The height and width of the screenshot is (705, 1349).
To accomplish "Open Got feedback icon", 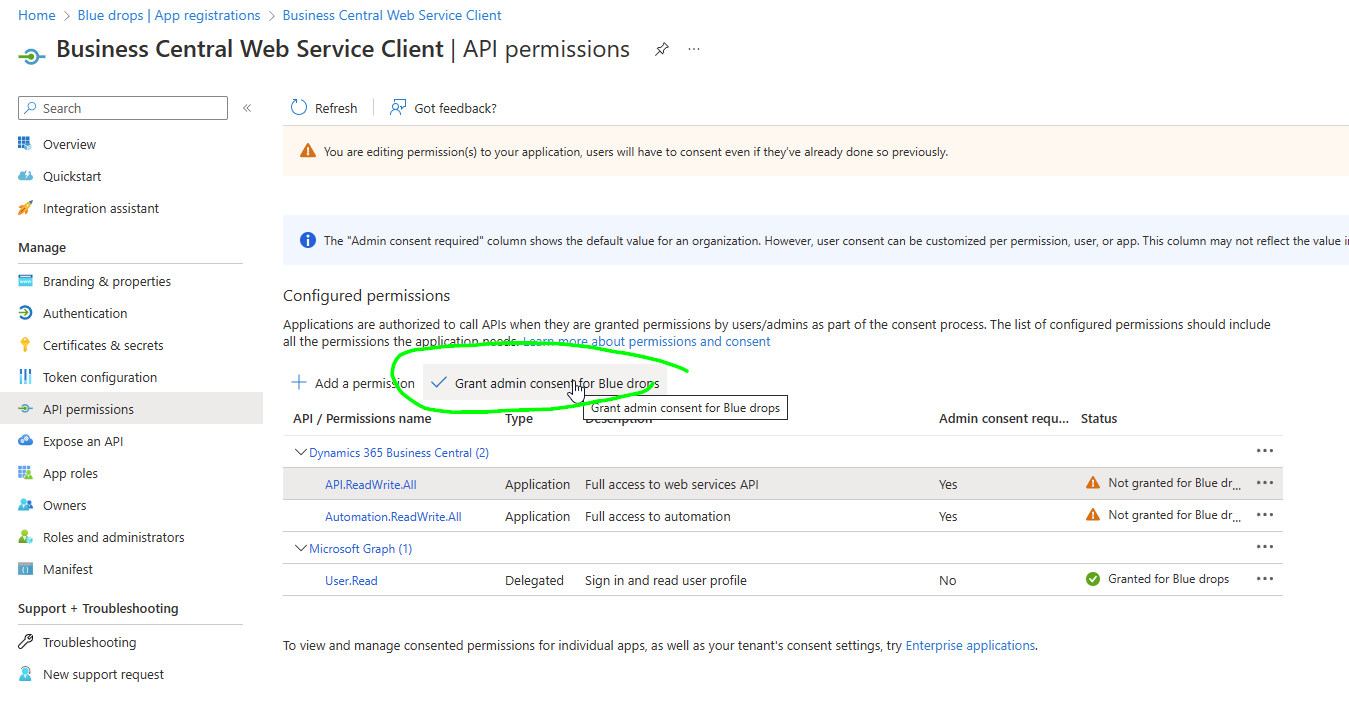I will click(x=398, y=108).
